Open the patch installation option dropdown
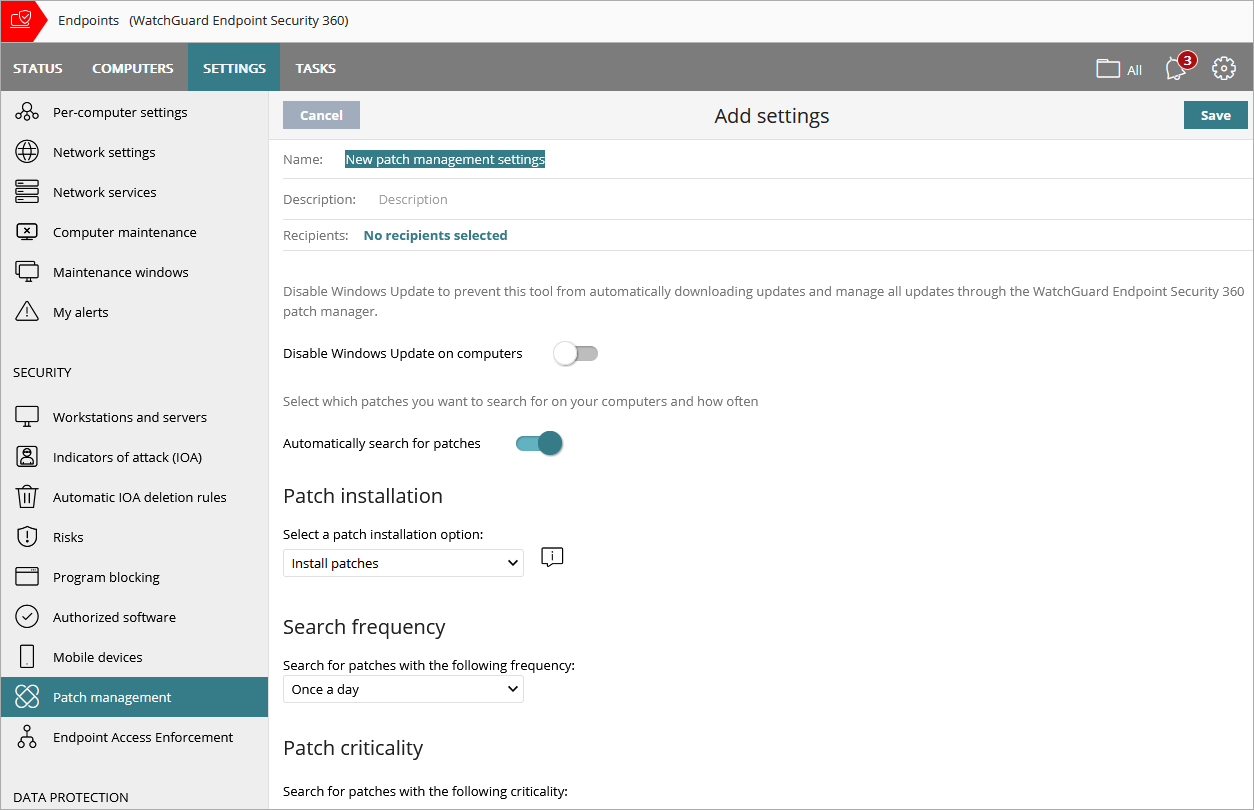The height and width of the screenshot is (810, 1254). click(x=403, y=563)
